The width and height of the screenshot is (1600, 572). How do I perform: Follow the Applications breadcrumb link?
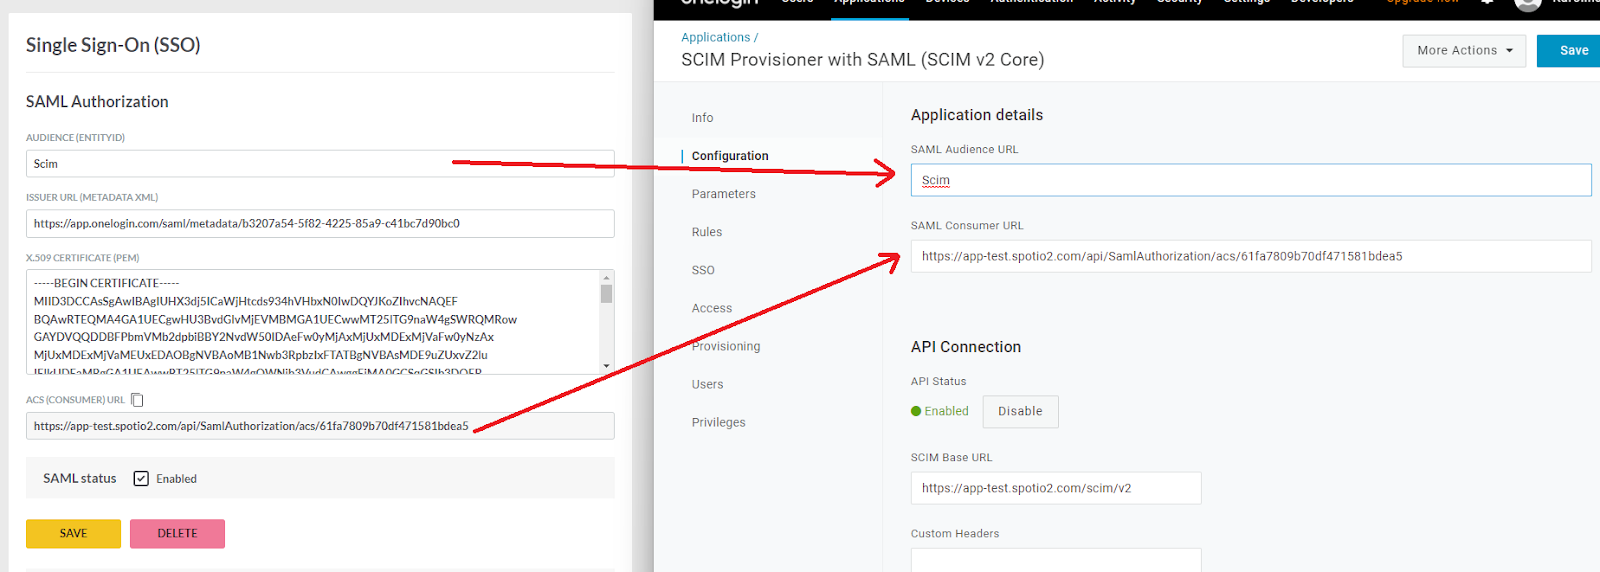point(715,37)
